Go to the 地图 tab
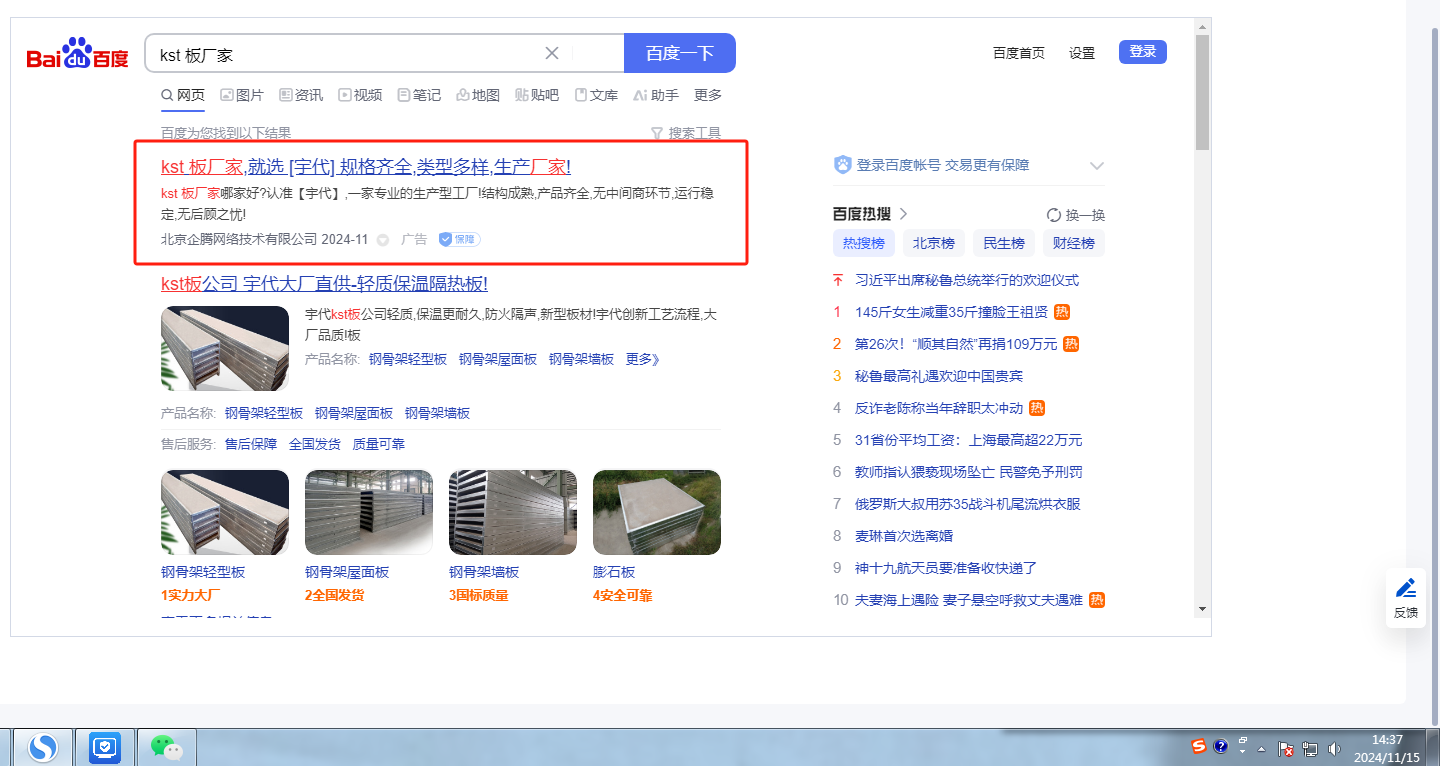Screen dimensions: 1440x766 tap(478, 95)
